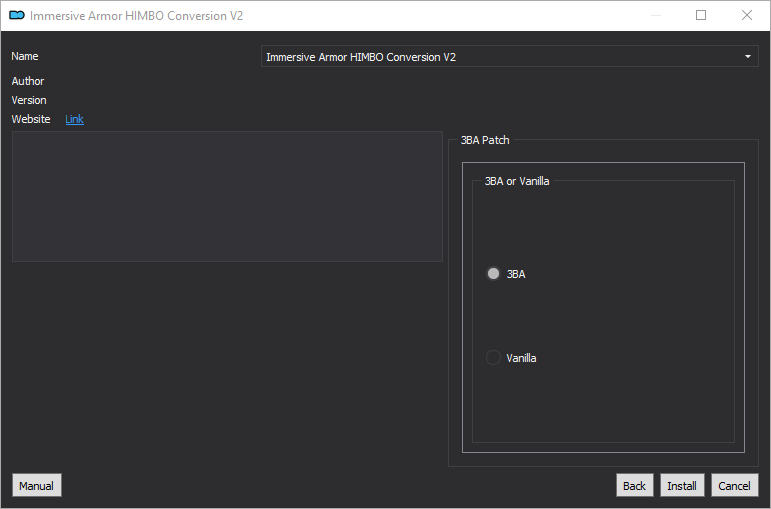Click the window title bar text
Viewport: 771px width, 509px height.
pyautogui.click(x=136, y=16)
